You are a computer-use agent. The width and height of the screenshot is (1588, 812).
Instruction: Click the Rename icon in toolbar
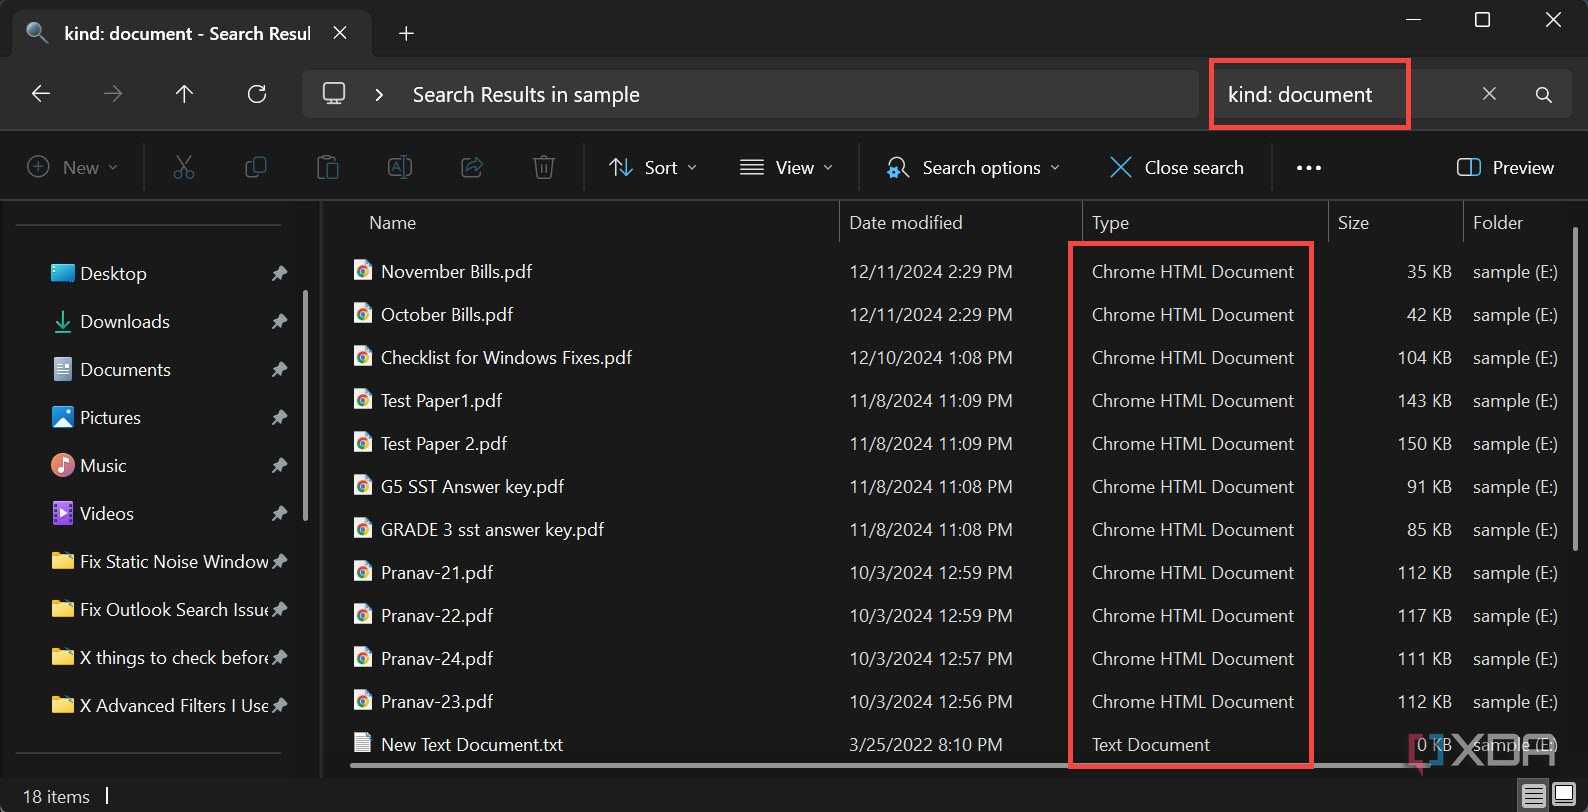point(400,167)
